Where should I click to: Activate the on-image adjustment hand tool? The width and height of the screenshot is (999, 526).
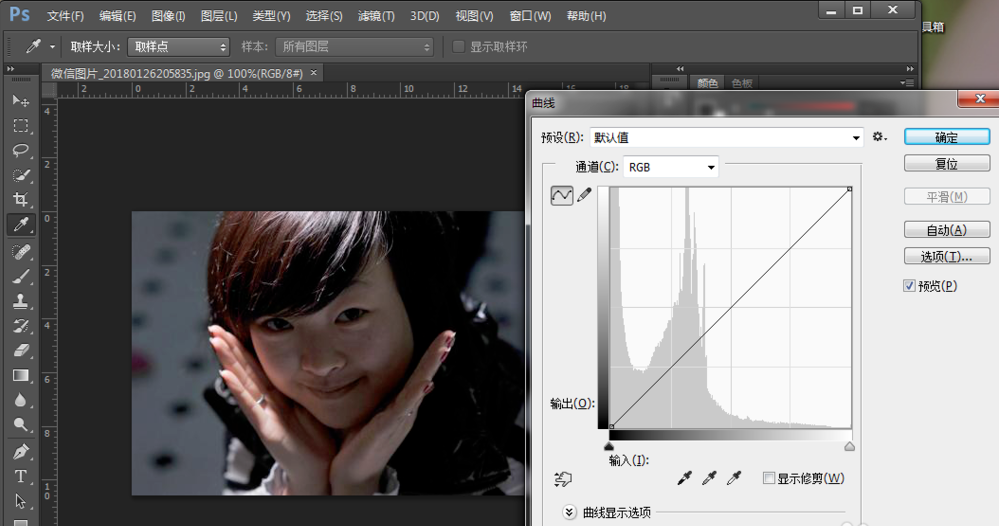pos(561,480)
